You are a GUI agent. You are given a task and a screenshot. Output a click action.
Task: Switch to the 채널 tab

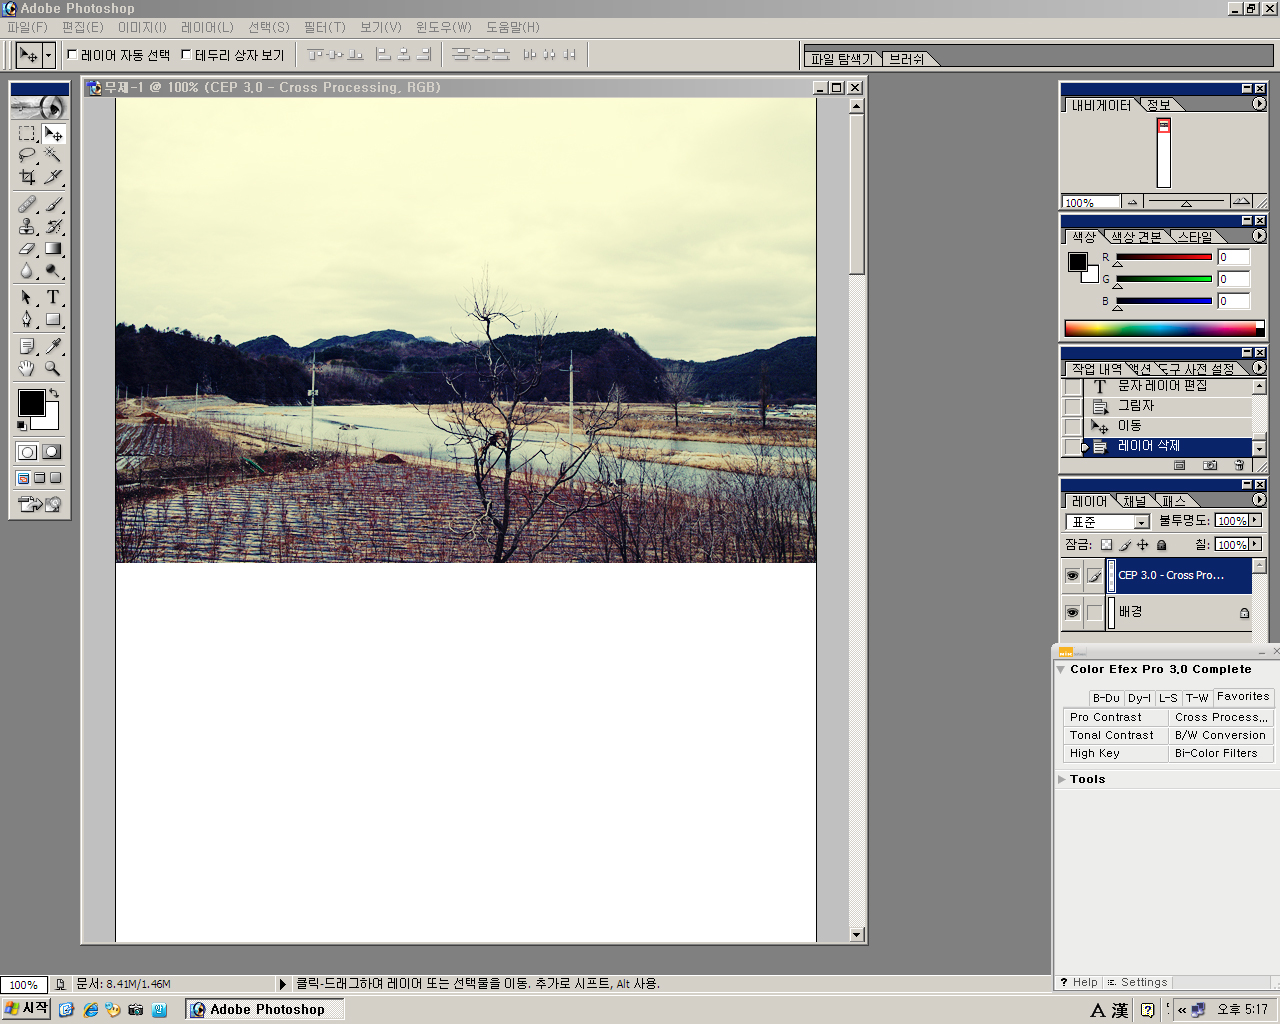[x=1134, y=501]
